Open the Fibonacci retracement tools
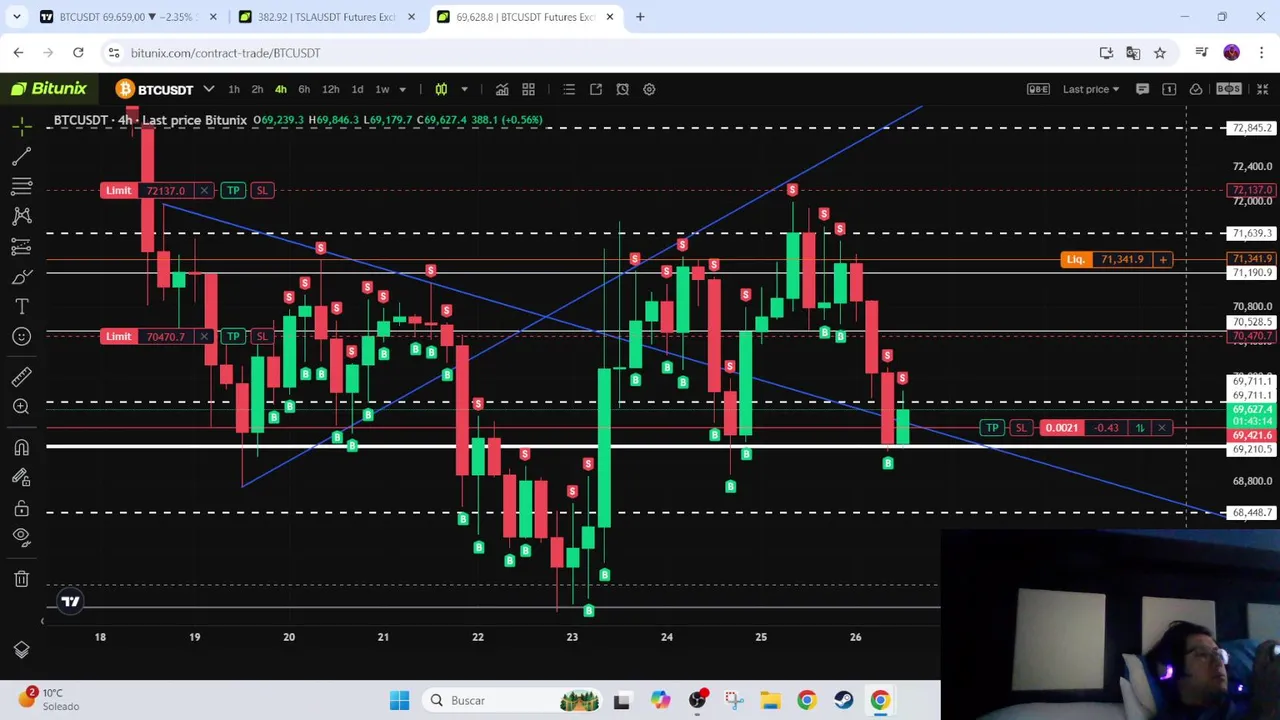This screenshot has width=1280, height=720. (21, 186)
